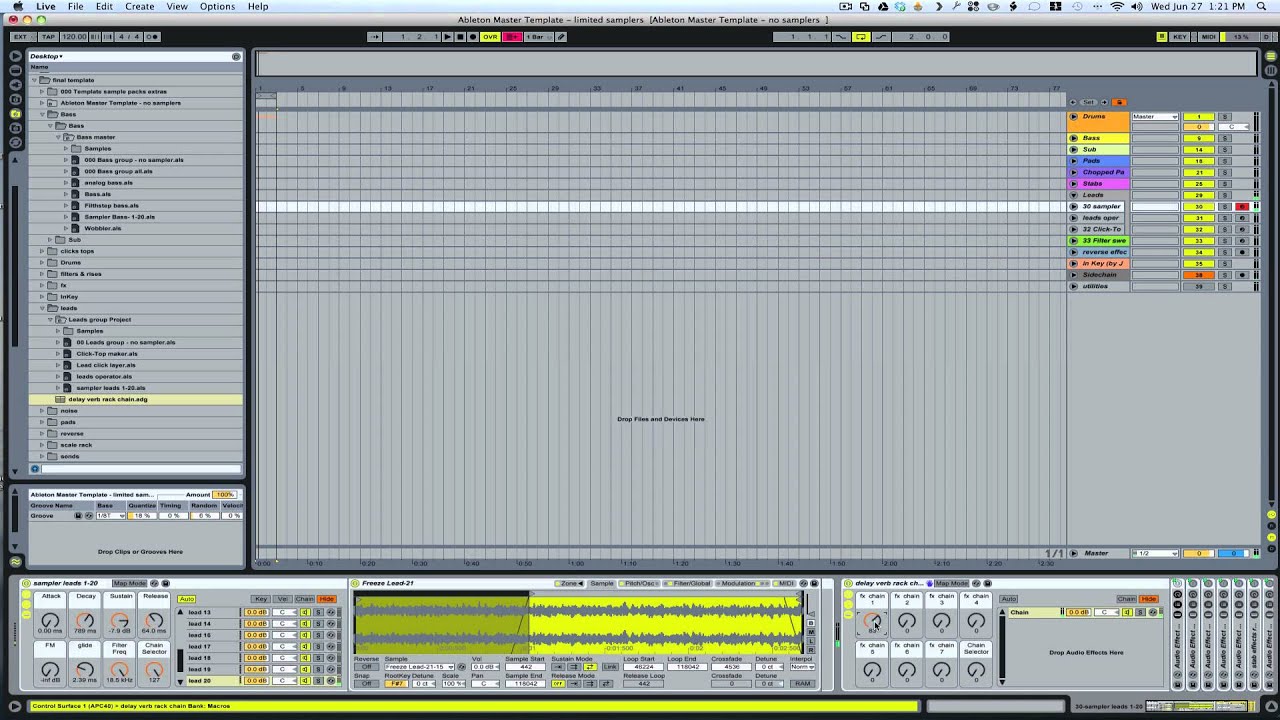Open the 1 Bar quantization menu
Screen dimensions: 1280x720
click(539, 37)
